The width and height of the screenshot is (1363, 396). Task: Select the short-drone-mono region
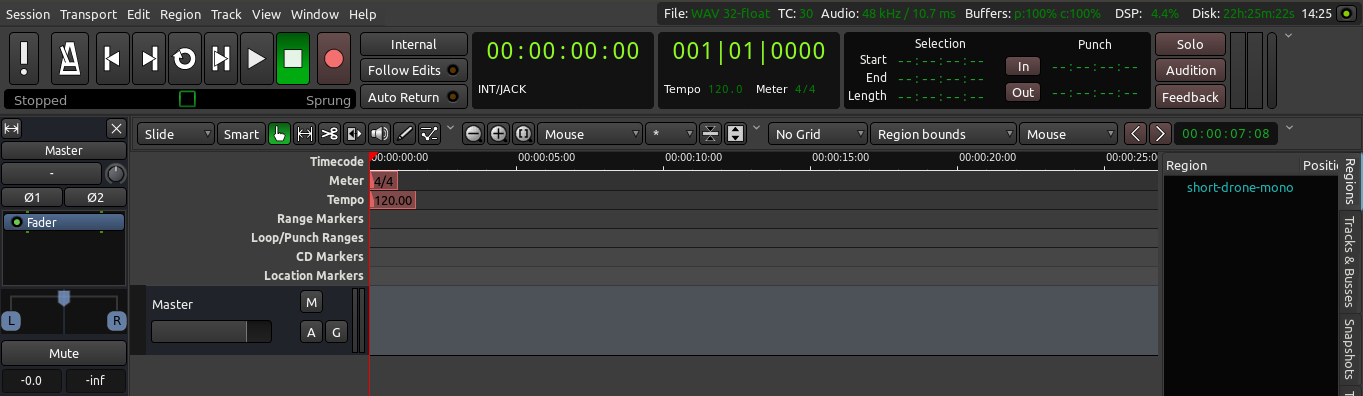tap(1240, 187)
